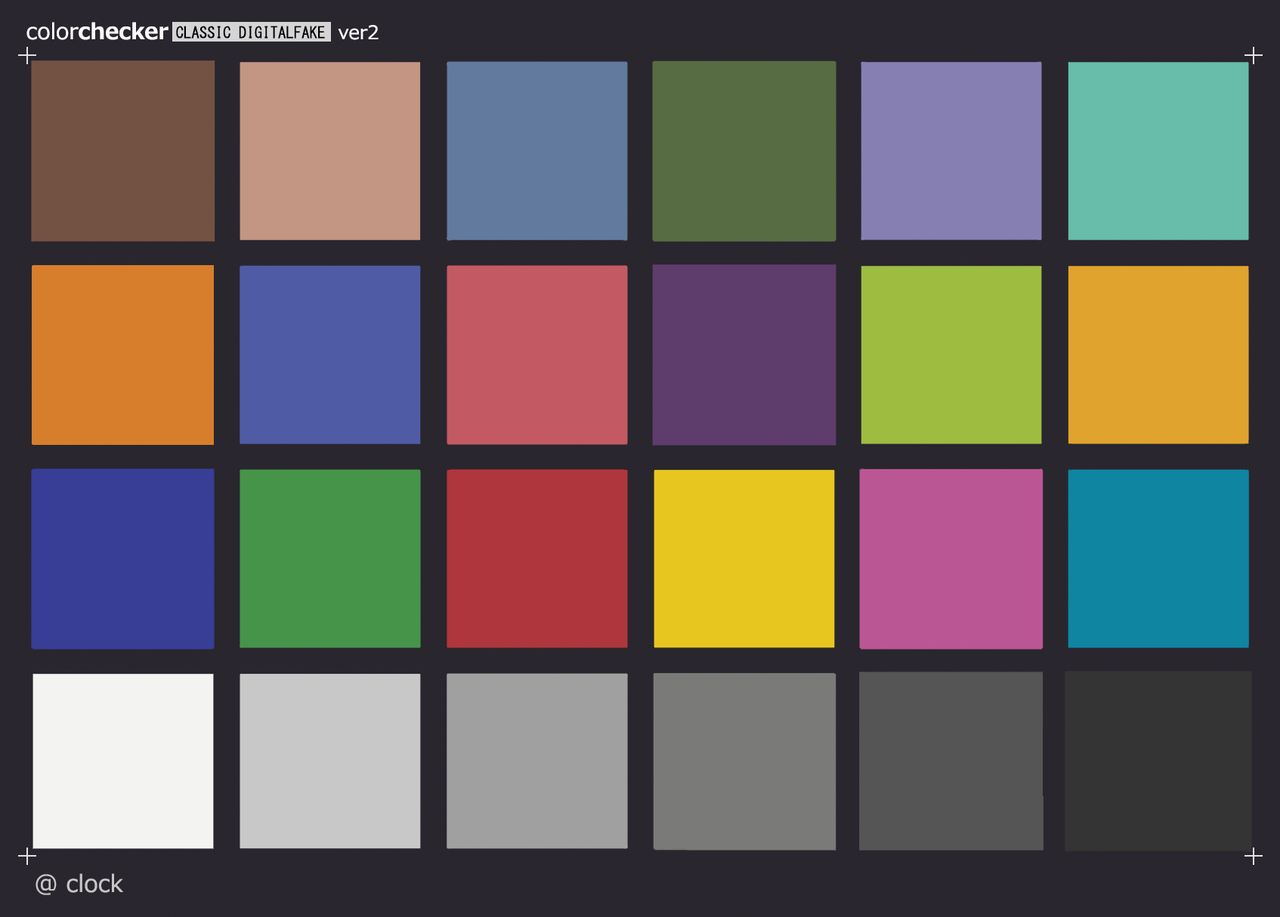Click the top-left crosshair registration mark

[x=27, y=55]
